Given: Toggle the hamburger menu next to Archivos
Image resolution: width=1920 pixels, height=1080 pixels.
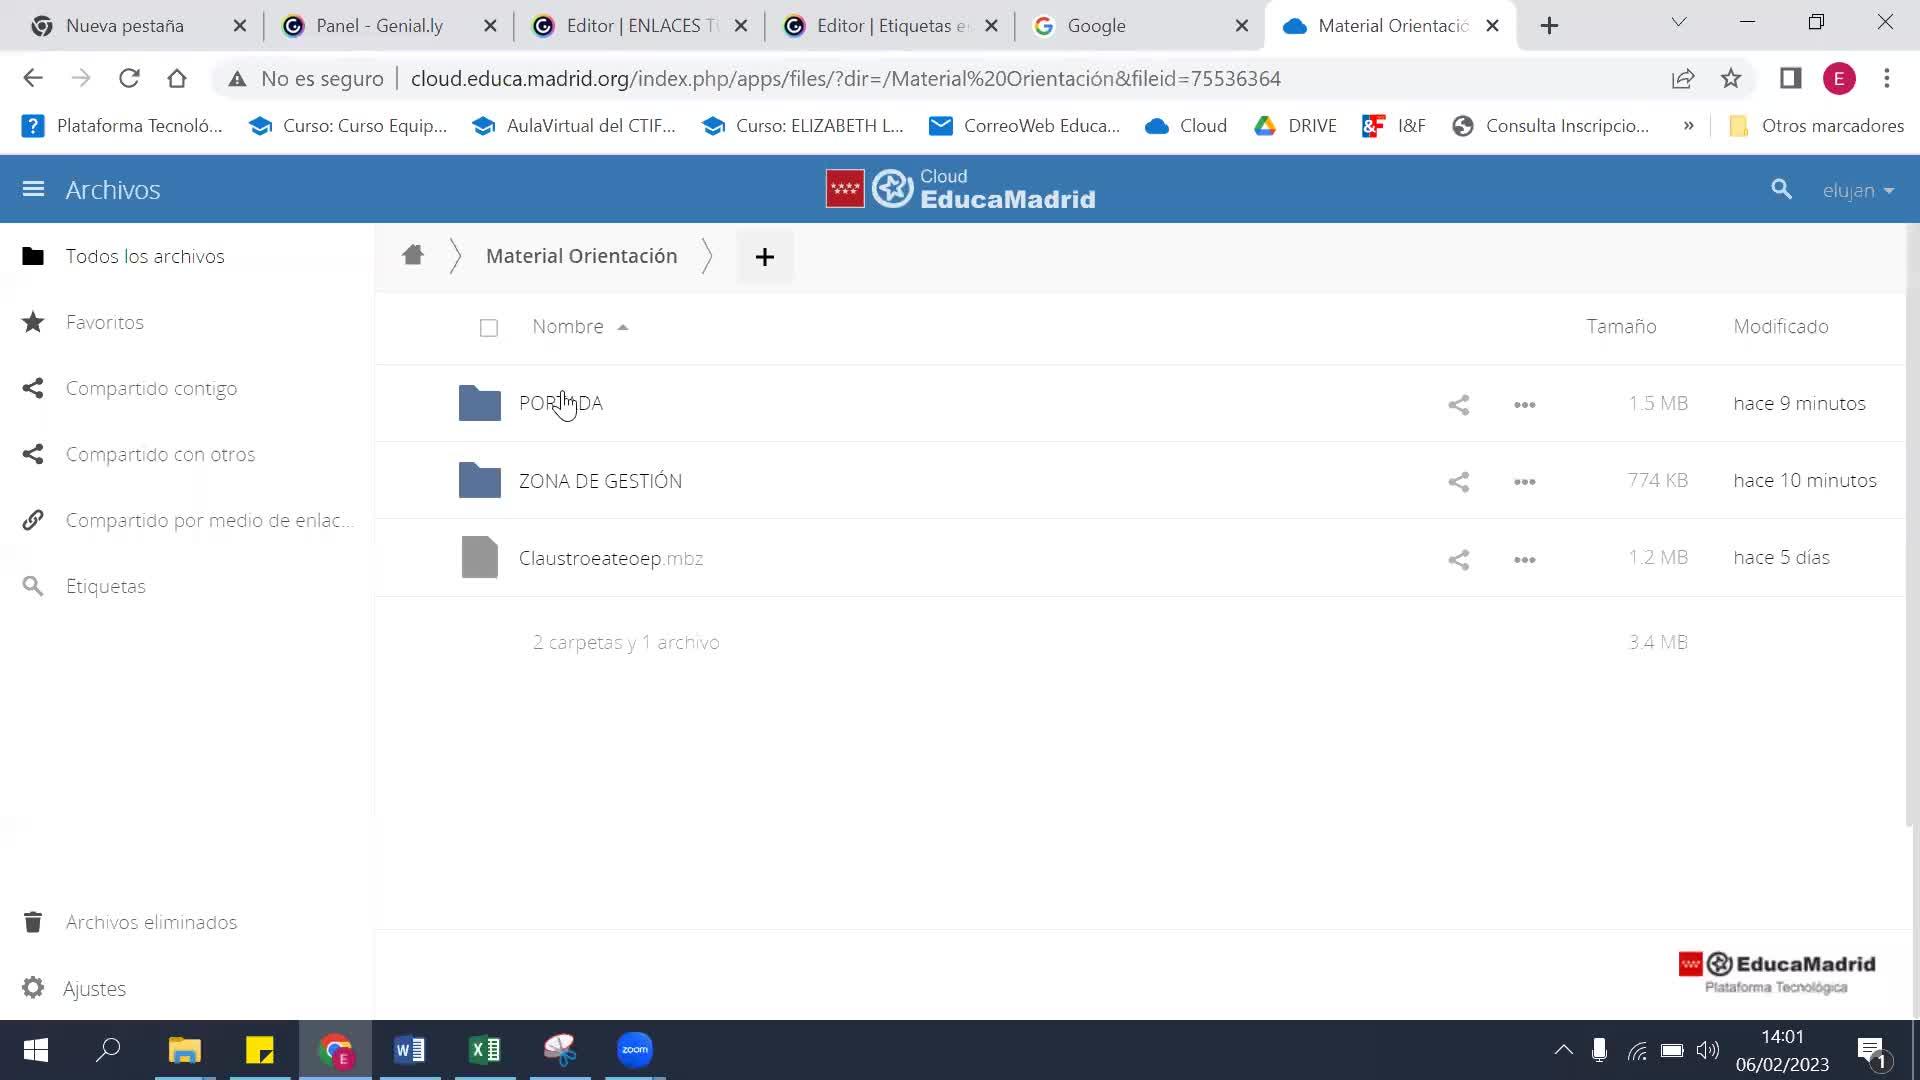Looking at the screenshot, I should (33, 189).
